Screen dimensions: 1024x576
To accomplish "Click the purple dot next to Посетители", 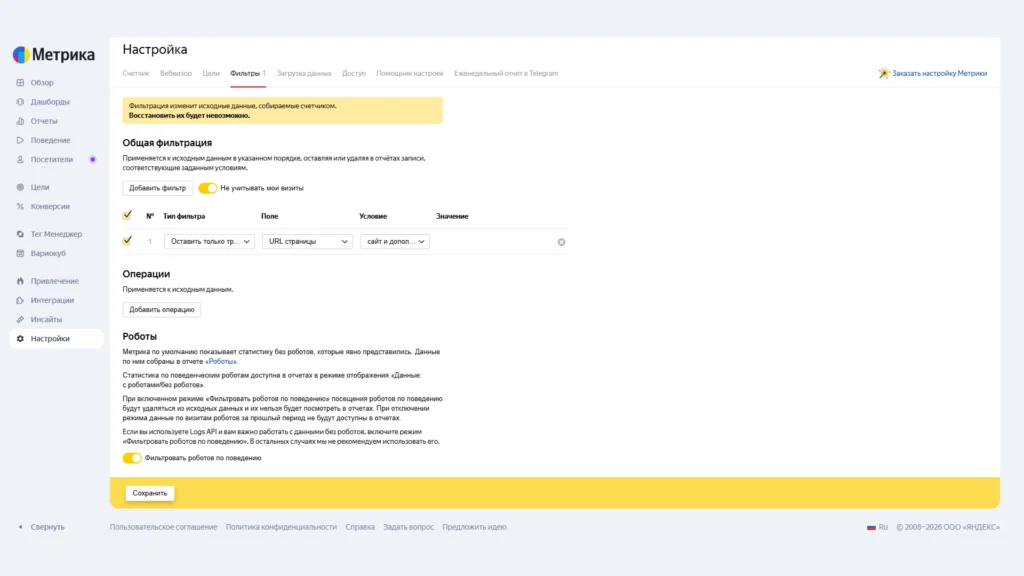I will [x=93, y=159].
